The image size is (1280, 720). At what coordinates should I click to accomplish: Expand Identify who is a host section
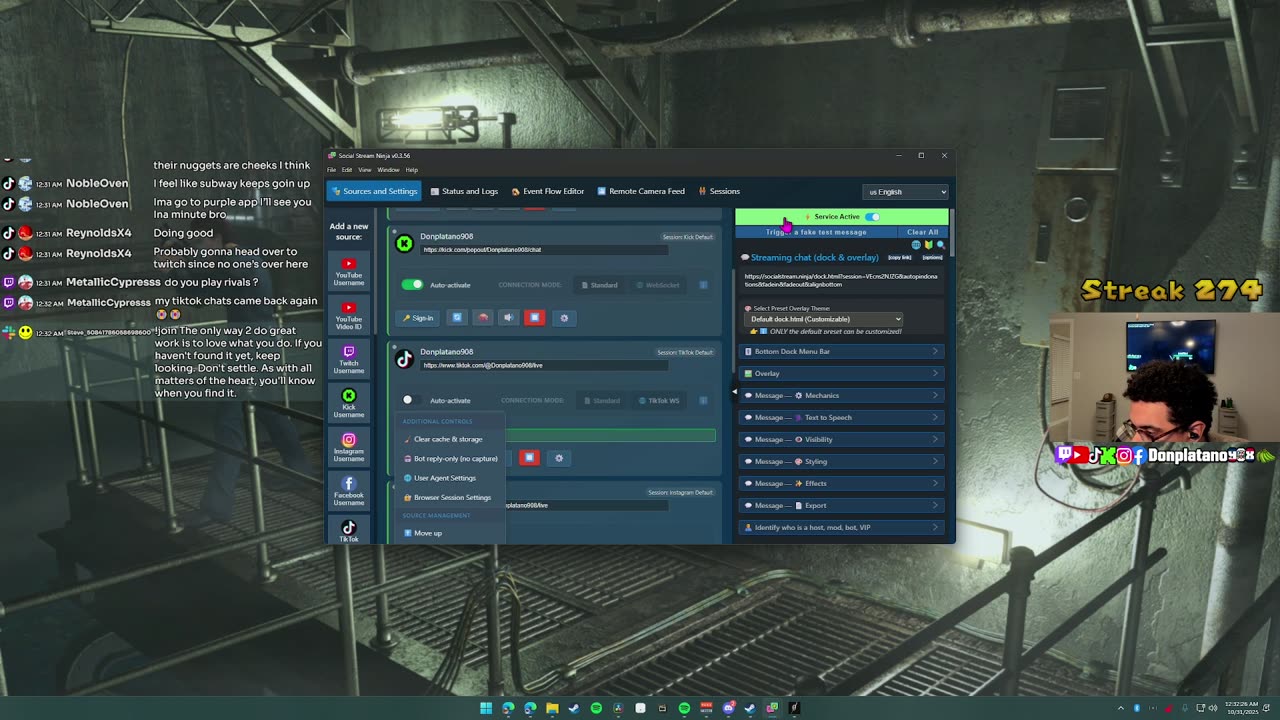pyautogui.click(x=841, y=527)
